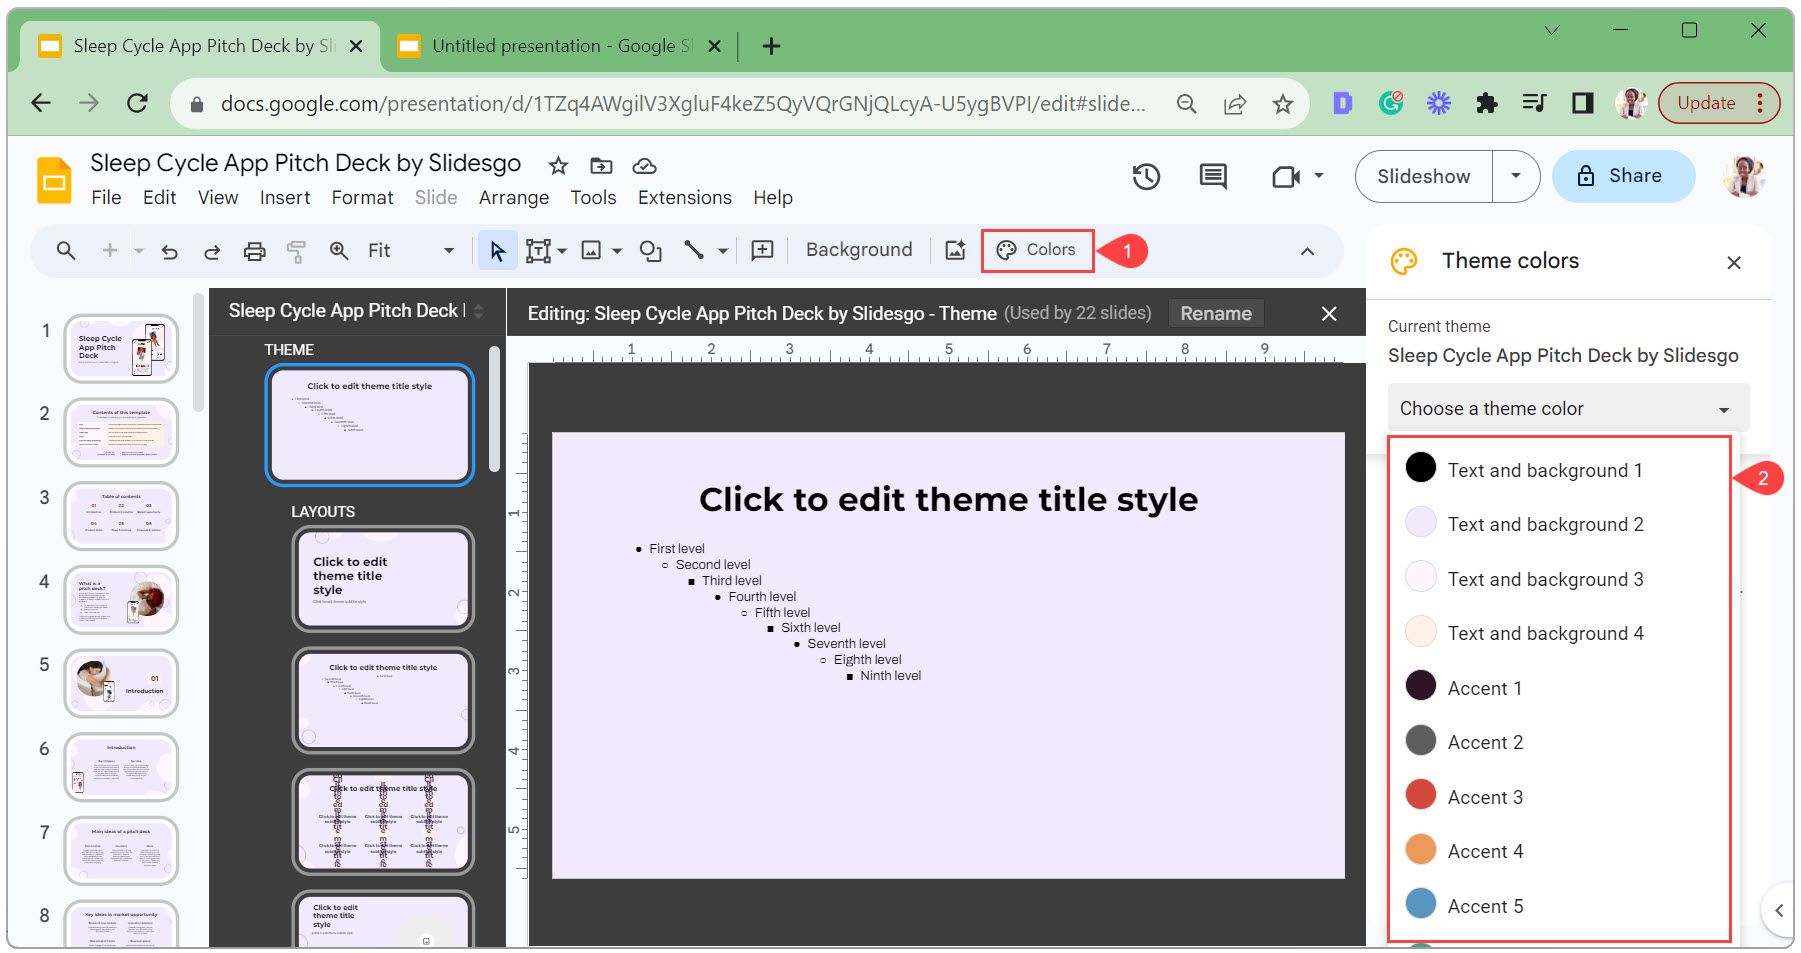Viewport: 1801px width, 953px height.
Task: Click the Rename theme button
Action: click(x=1215, y=314)
